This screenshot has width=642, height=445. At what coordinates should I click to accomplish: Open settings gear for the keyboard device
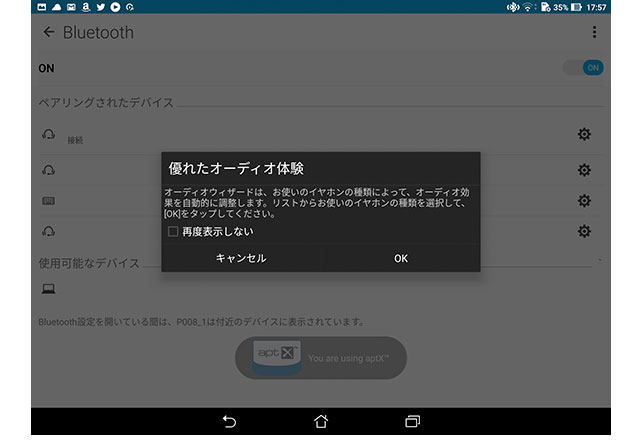click(x=584, y=201)
